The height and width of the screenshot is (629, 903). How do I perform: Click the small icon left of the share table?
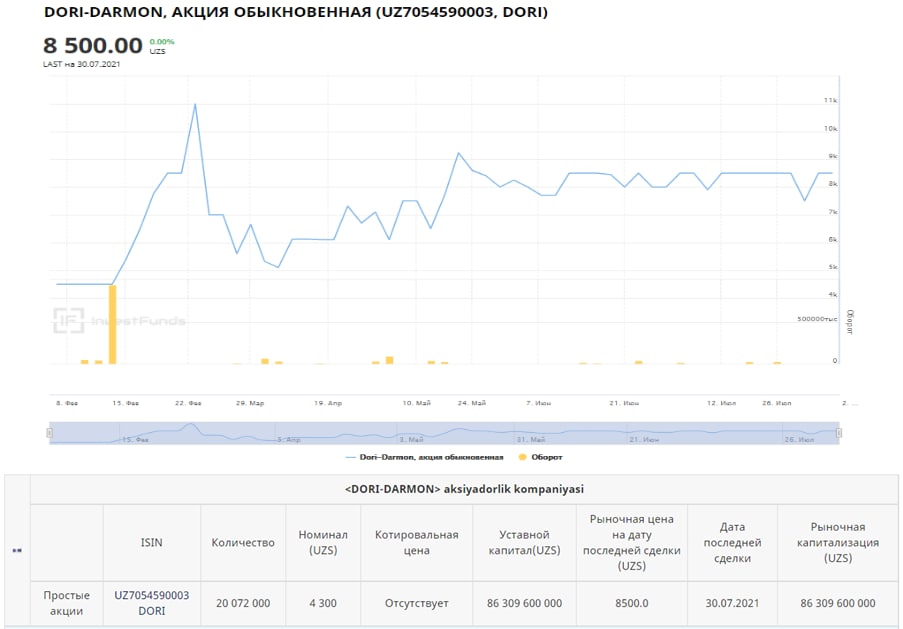pos(17,550)
